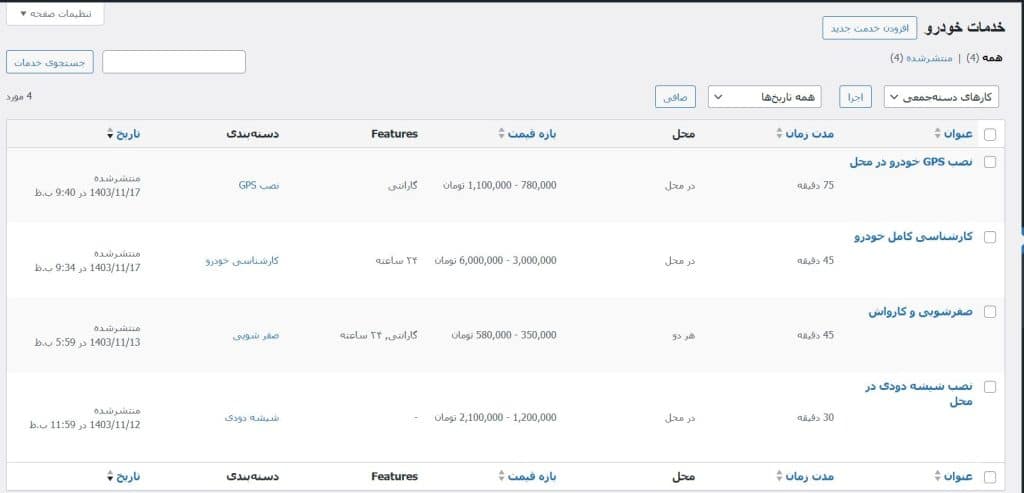Open the کارهای دسته‌جمعی bulk actions dropdown
Viewport: 1024px width, 493px height.
941,97
